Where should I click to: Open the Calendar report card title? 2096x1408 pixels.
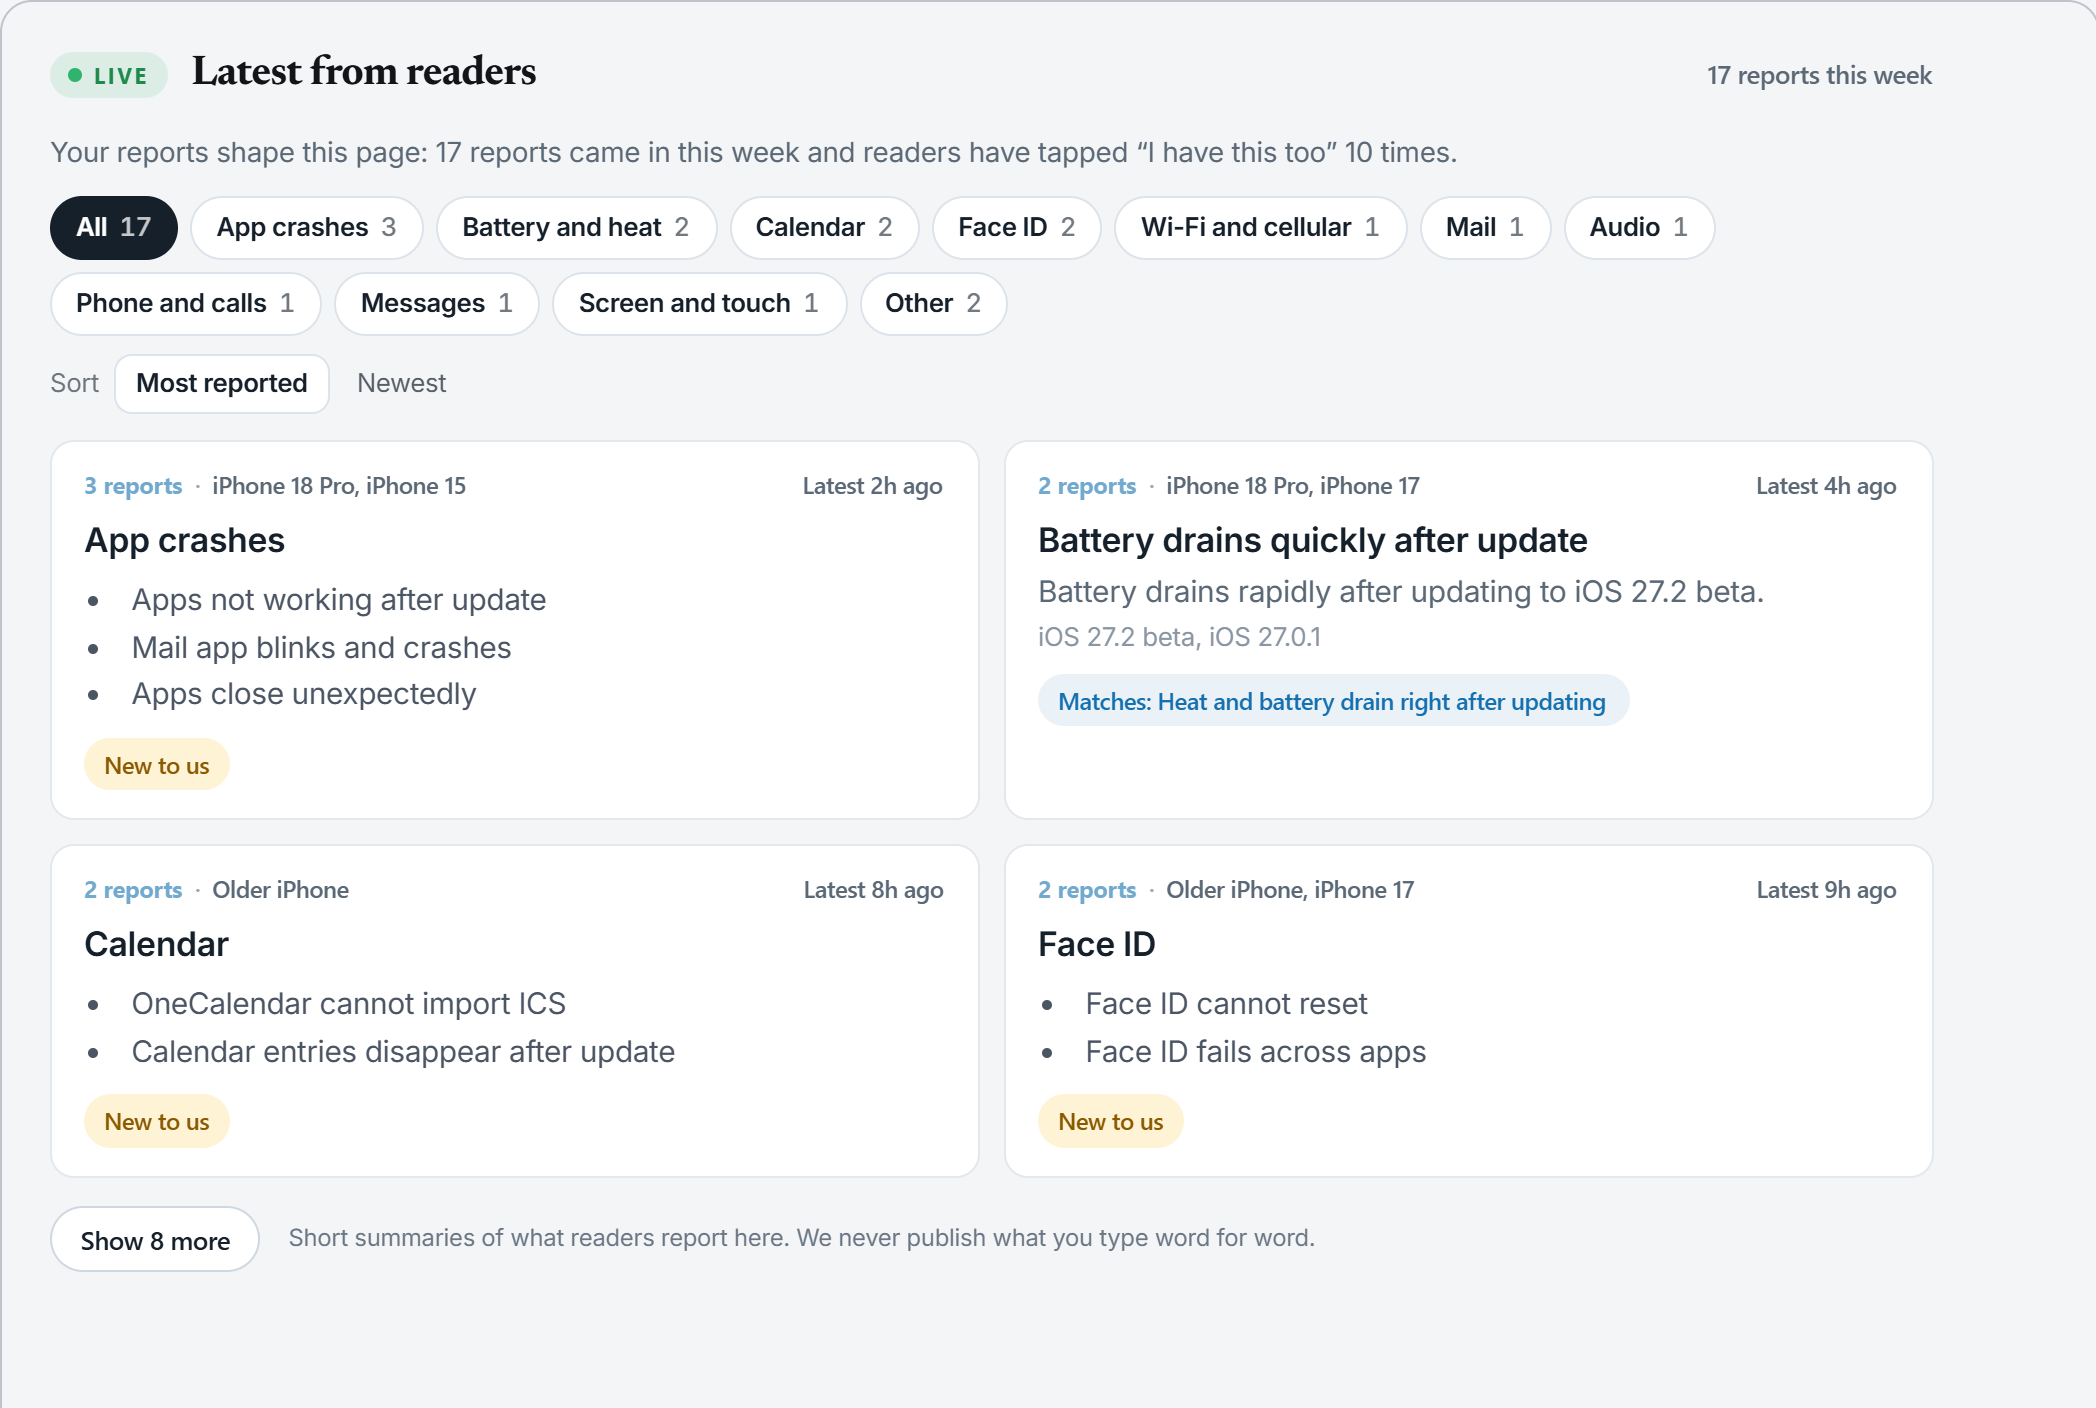click(157, 944)
